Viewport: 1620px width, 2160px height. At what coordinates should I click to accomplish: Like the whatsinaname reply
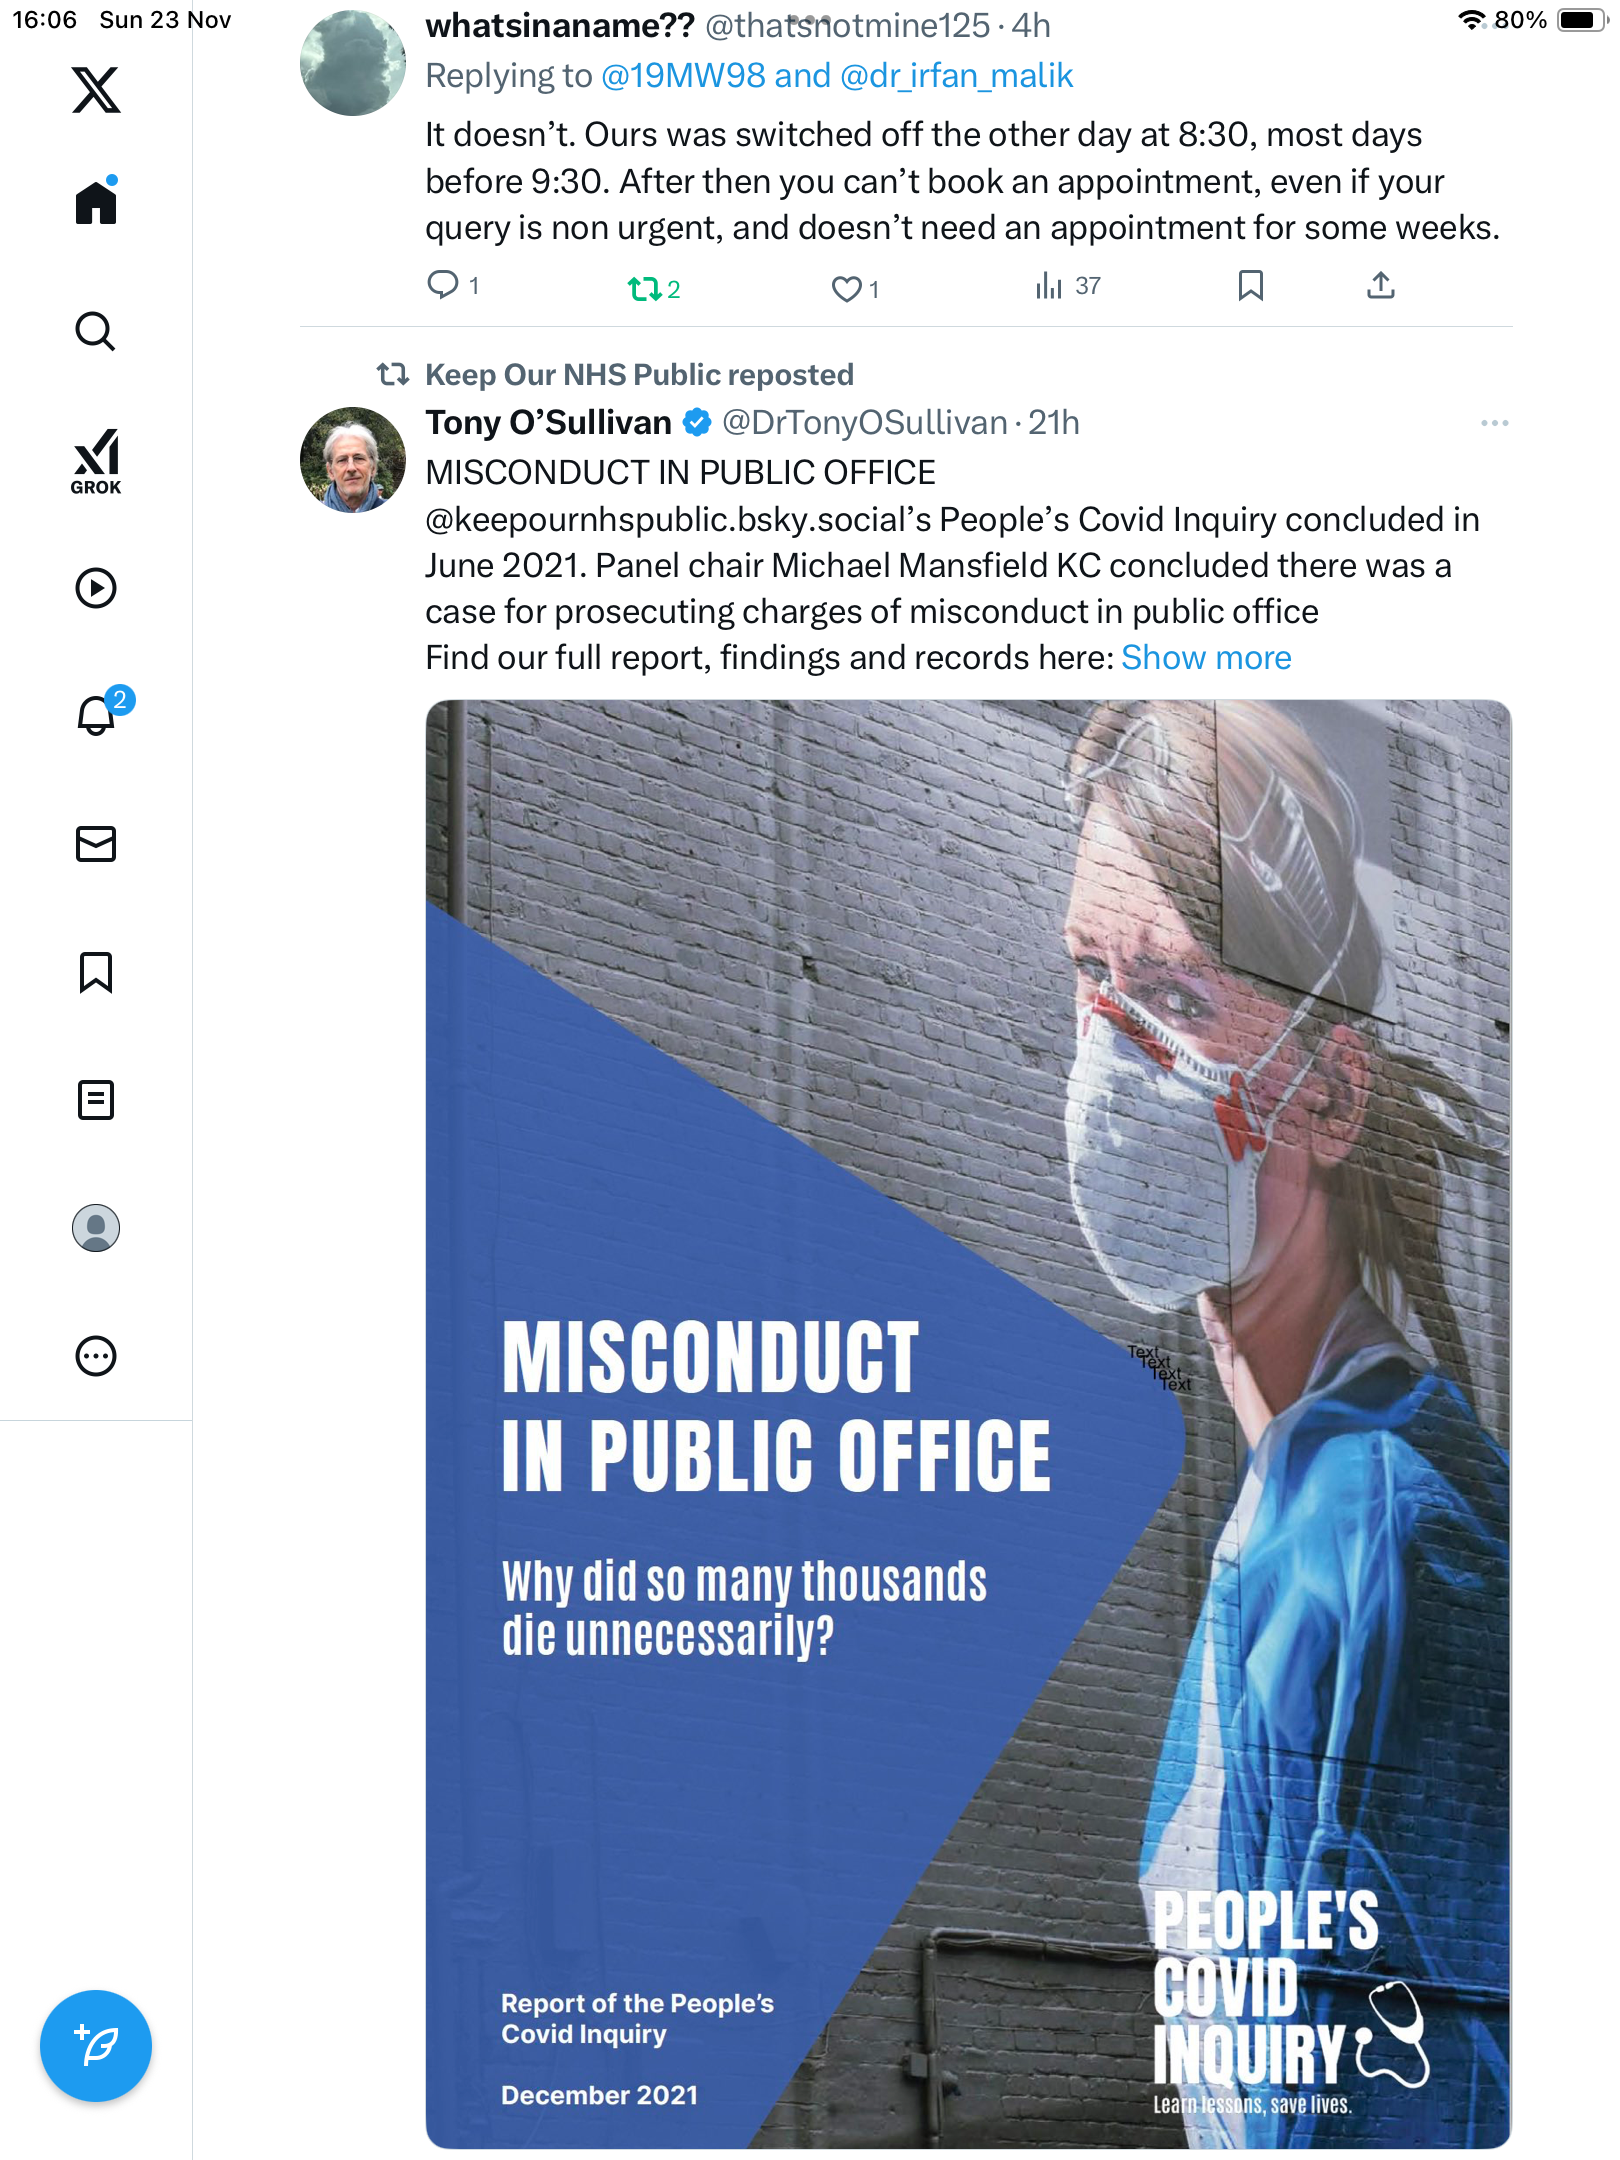click(847, 289)
